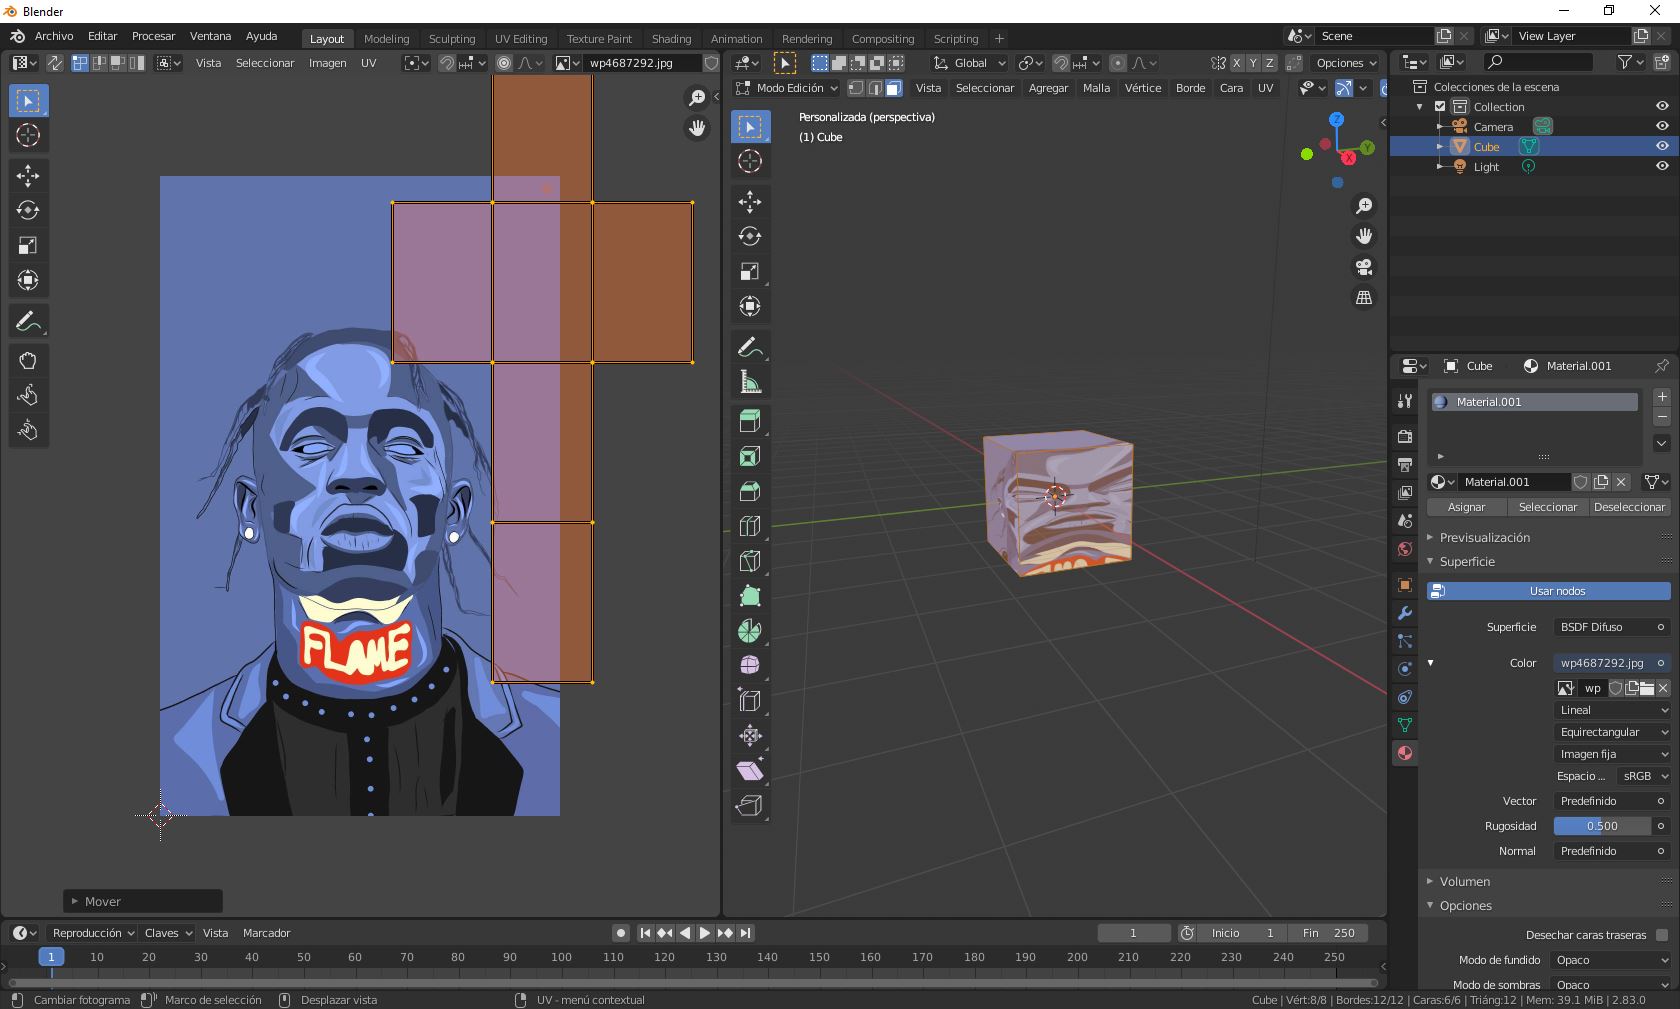
Task: Open the Modo Edición mode dropdown
Action: coord(786,88)
